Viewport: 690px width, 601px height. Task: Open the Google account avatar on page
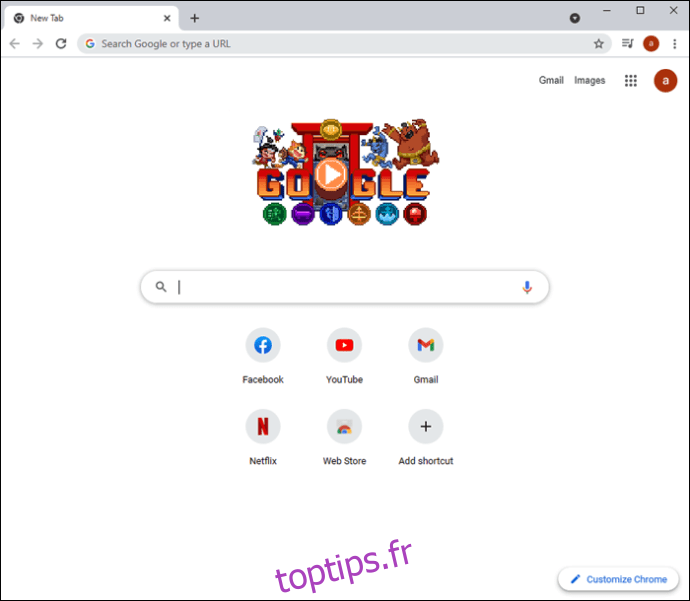pos(665,81)
